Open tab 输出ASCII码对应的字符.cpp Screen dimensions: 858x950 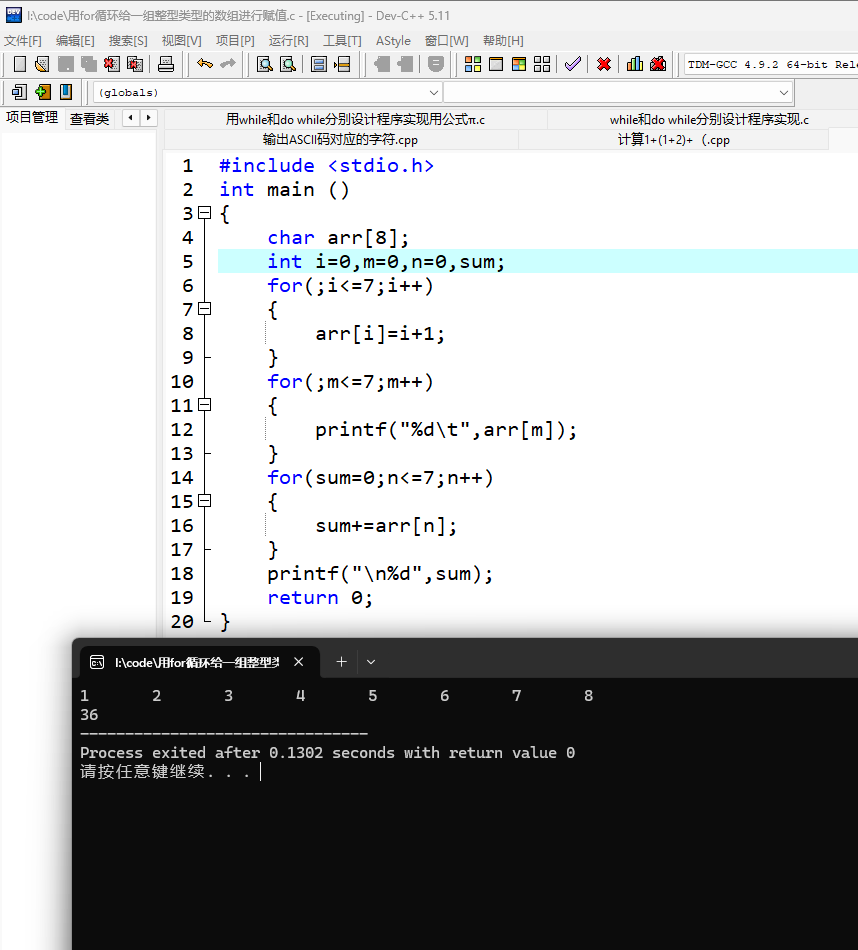pyautogui.click(x=341, y=139)
